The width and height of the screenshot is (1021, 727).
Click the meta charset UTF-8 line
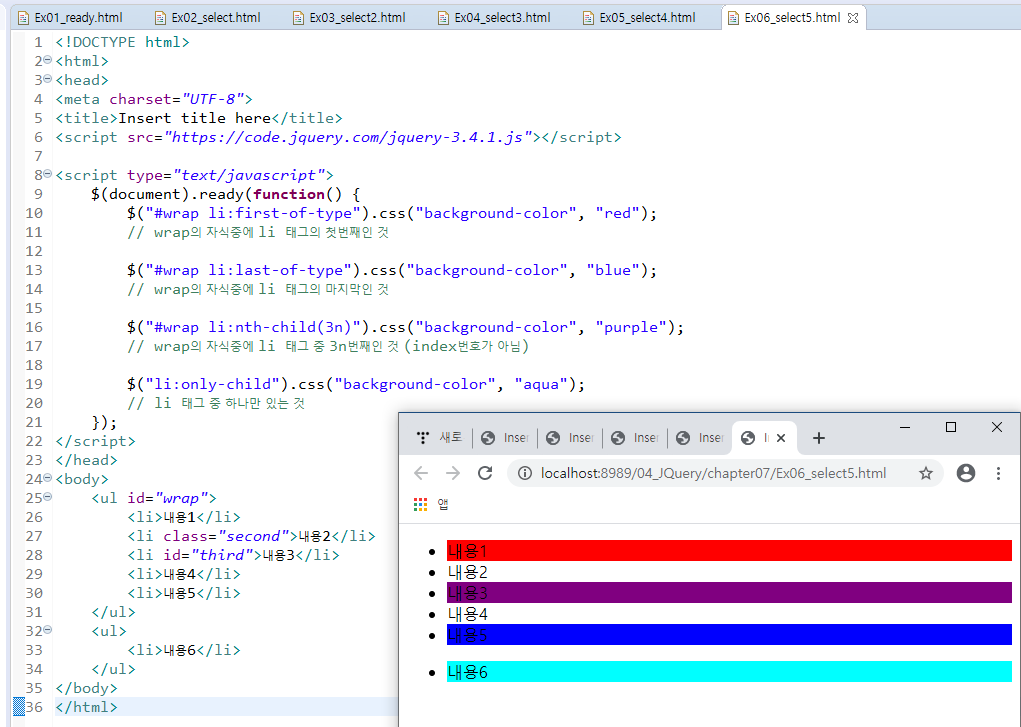[154, 99]
